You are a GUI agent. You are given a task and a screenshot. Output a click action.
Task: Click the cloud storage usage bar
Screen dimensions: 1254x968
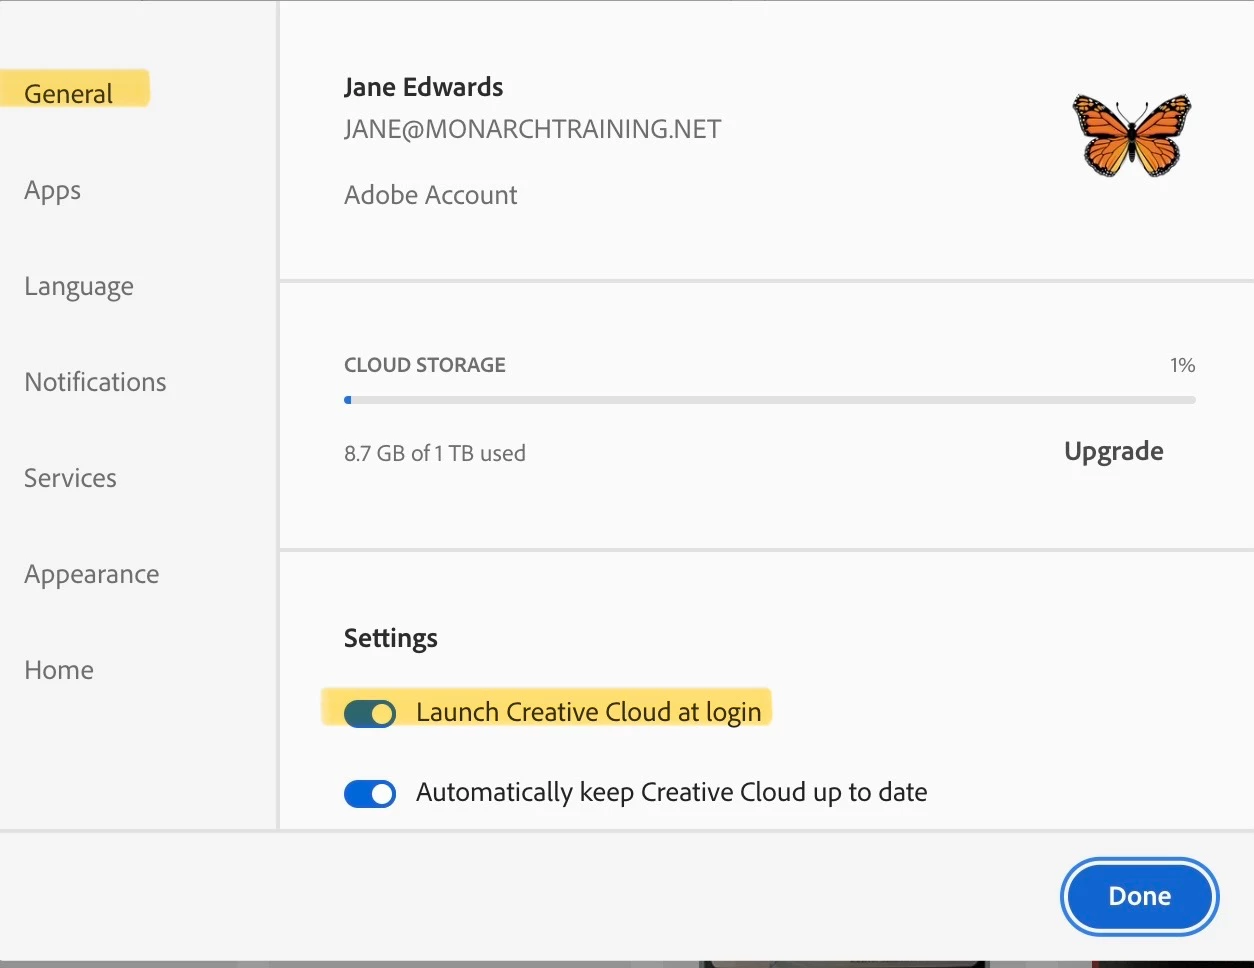tap(770, 400)
